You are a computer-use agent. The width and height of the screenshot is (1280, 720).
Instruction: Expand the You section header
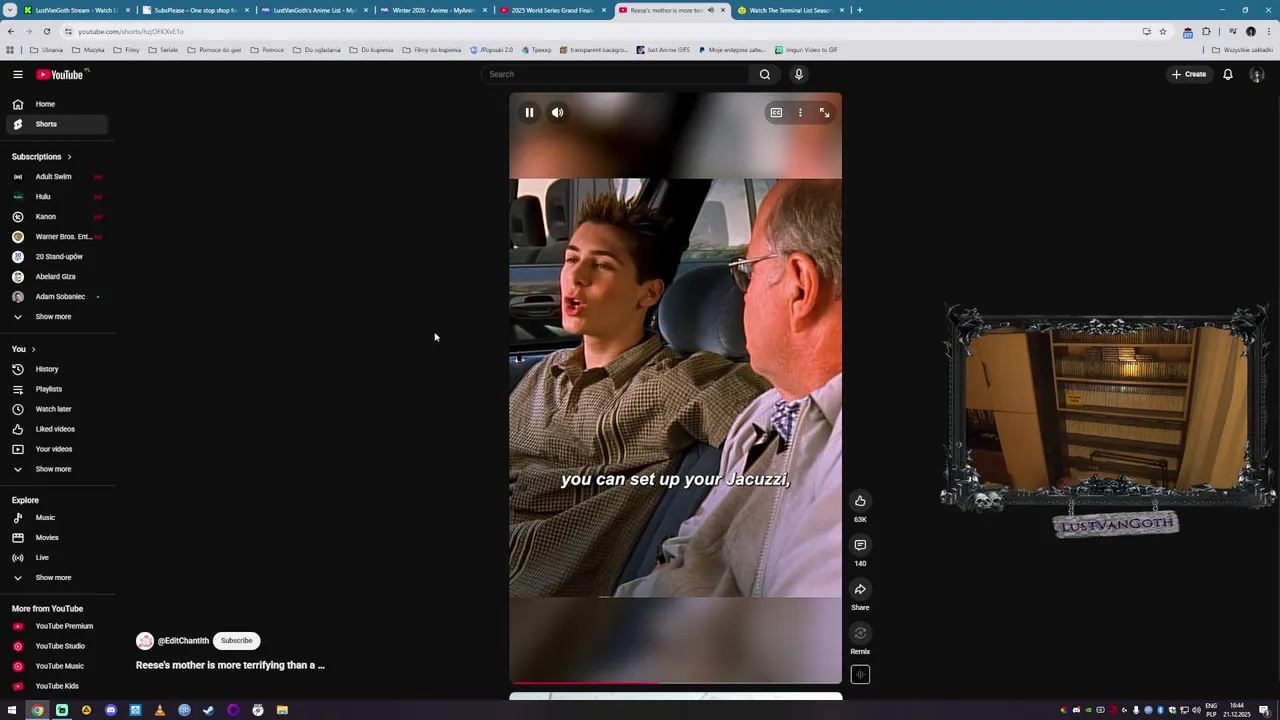coord(24,349)
